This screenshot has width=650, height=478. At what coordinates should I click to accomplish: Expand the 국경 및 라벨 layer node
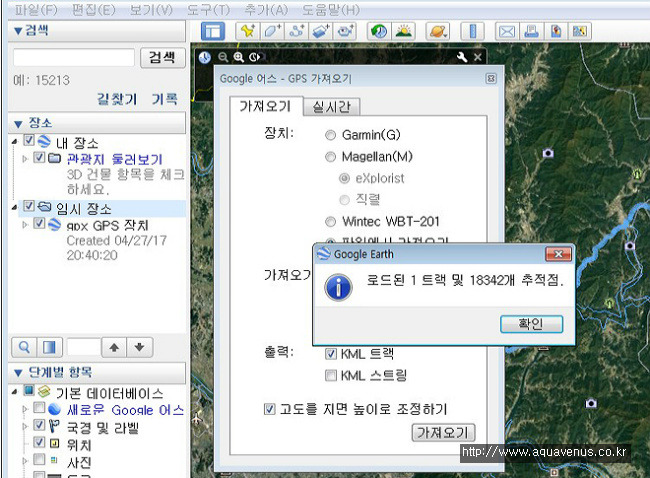pos(25,427)
